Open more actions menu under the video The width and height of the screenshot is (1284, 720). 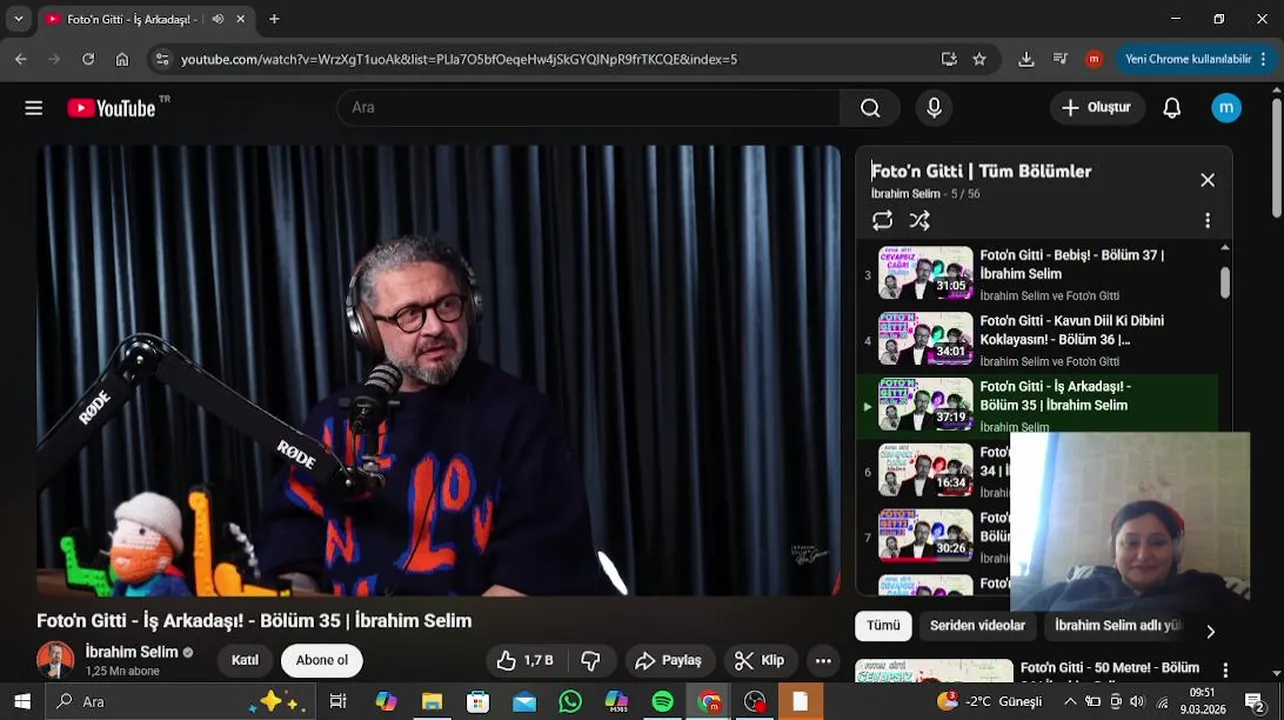tap(823, 660)
